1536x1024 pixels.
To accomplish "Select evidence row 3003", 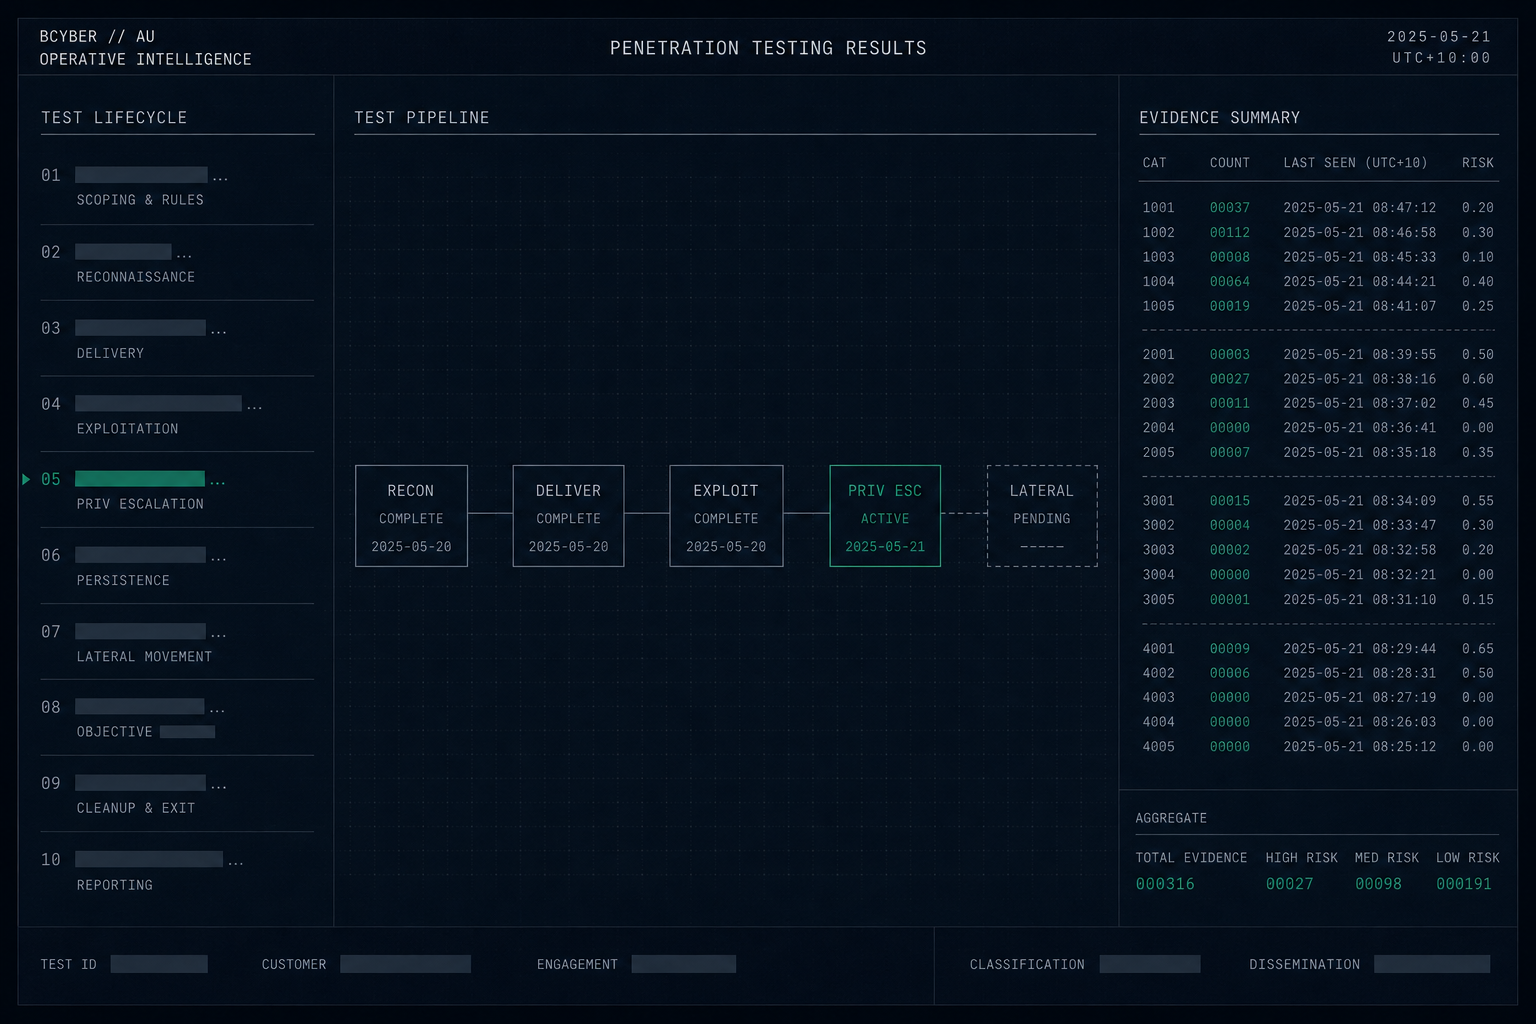I will (x=1318, y=550).
